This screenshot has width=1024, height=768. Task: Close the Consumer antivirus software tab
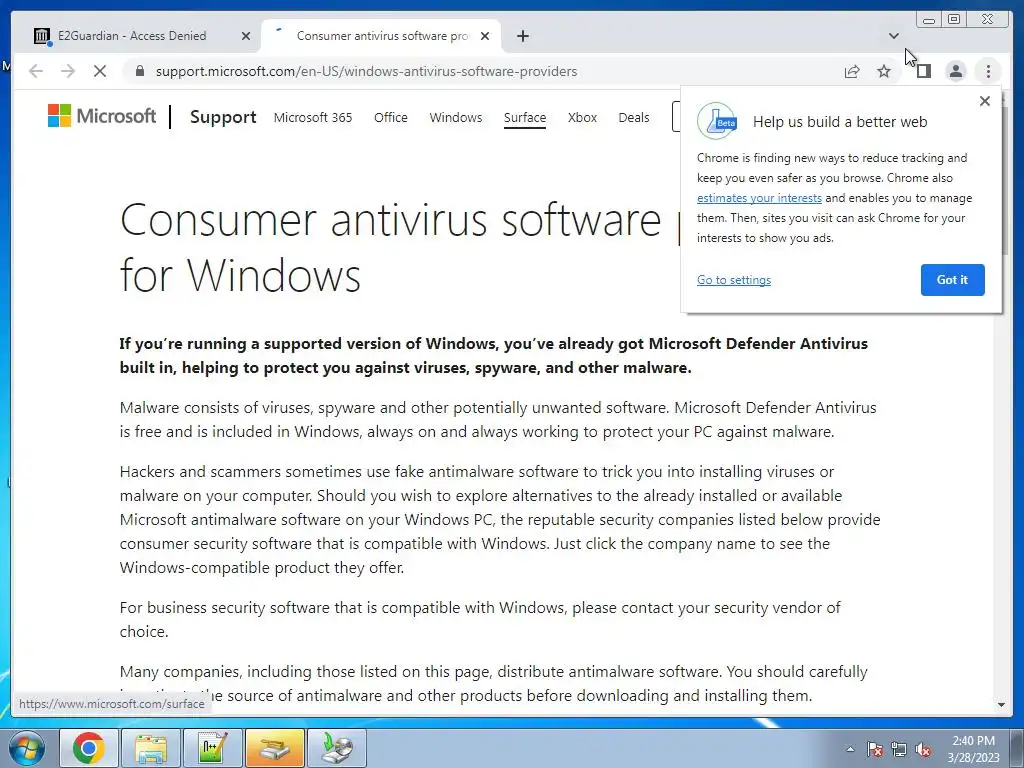485,36
